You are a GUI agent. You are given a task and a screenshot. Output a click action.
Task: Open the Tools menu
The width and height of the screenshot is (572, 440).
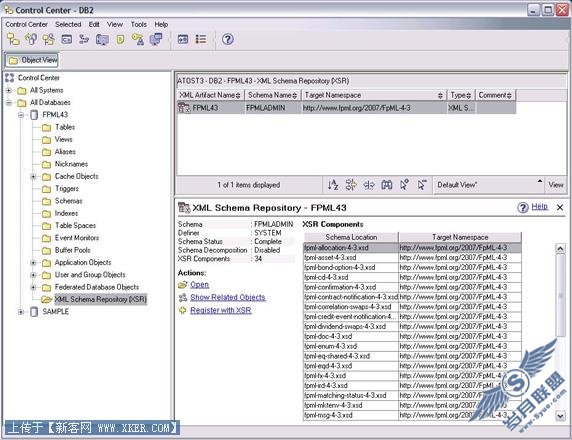(139, 24)
